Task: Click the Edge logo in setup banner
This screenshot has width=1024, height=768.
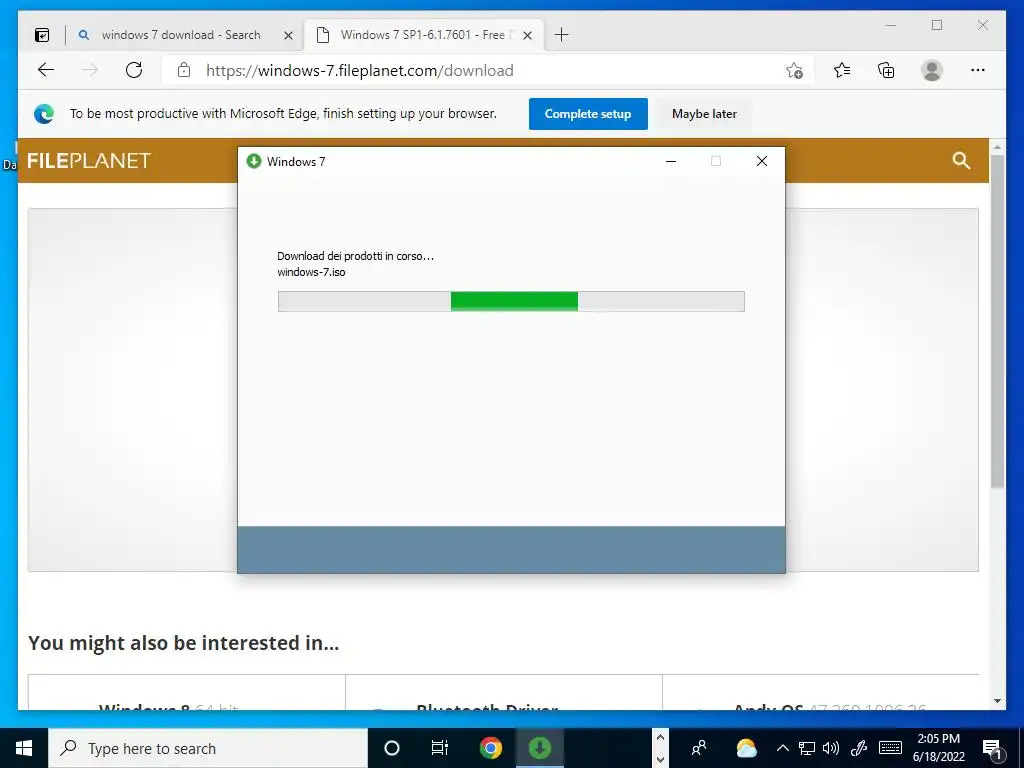Action: click(44, 114)
